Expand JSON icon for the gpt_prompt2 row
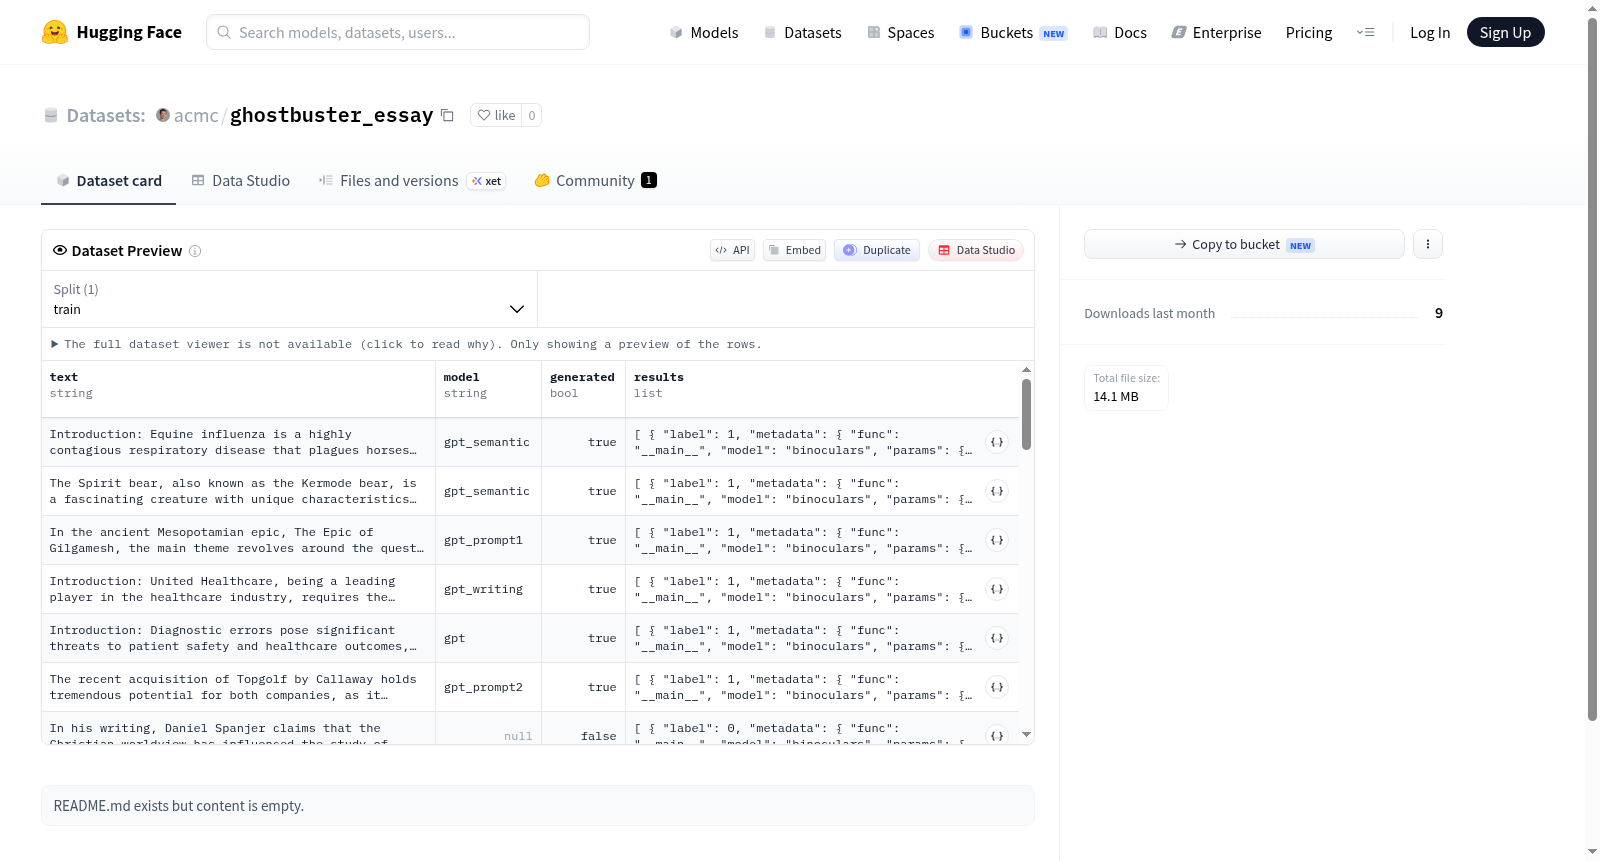The height and width of the screenshot is (861, 1600). (997, 687)
